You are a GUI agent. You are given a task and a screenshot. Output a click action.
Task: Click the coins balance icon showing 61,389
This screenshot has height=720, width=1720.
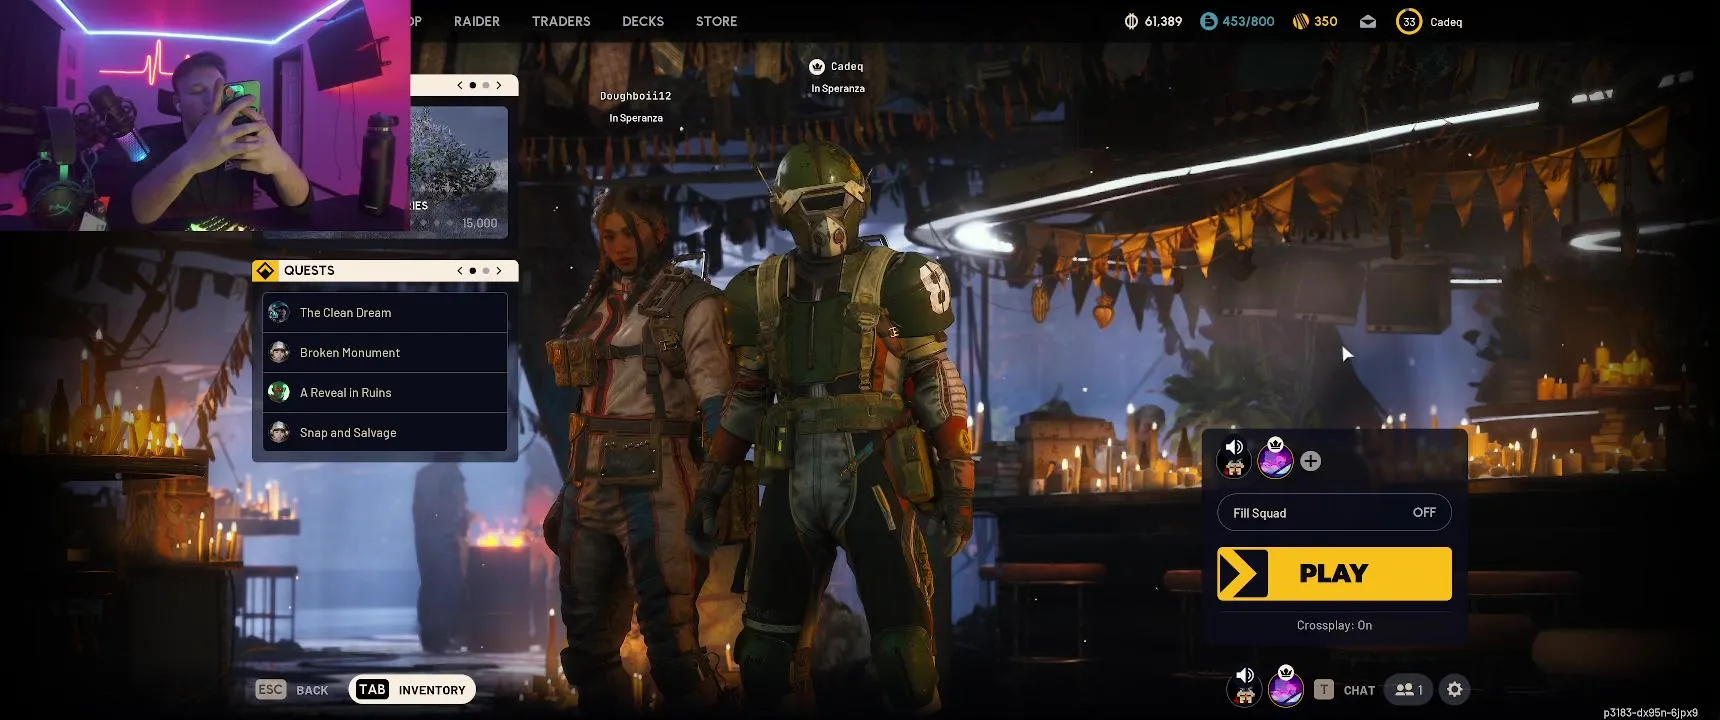pos(1131,21)
